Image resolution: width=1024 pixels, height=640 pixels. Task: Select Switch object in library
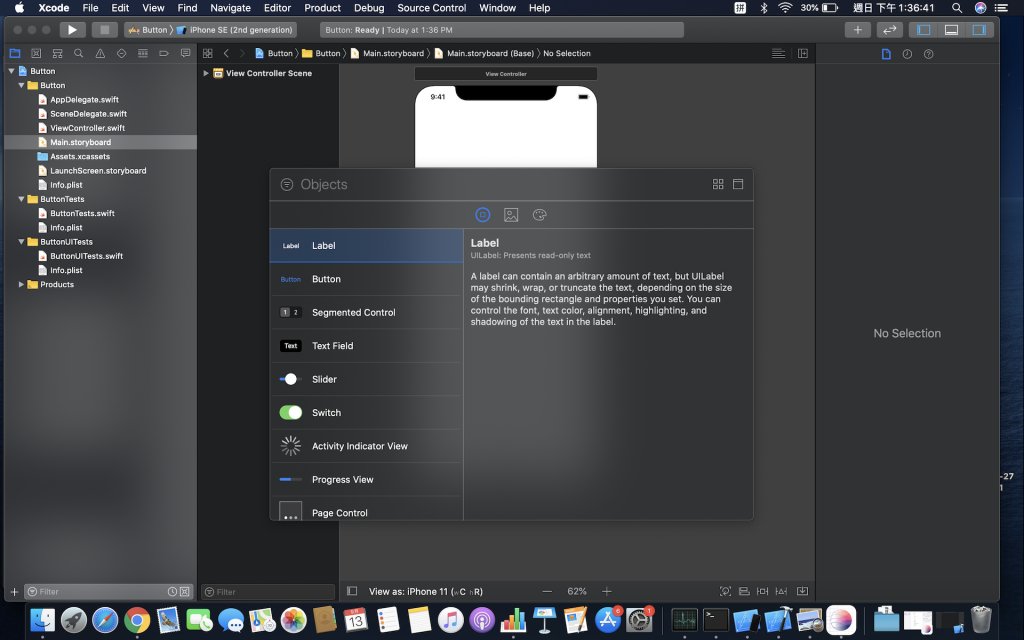(x=366, y=413)
